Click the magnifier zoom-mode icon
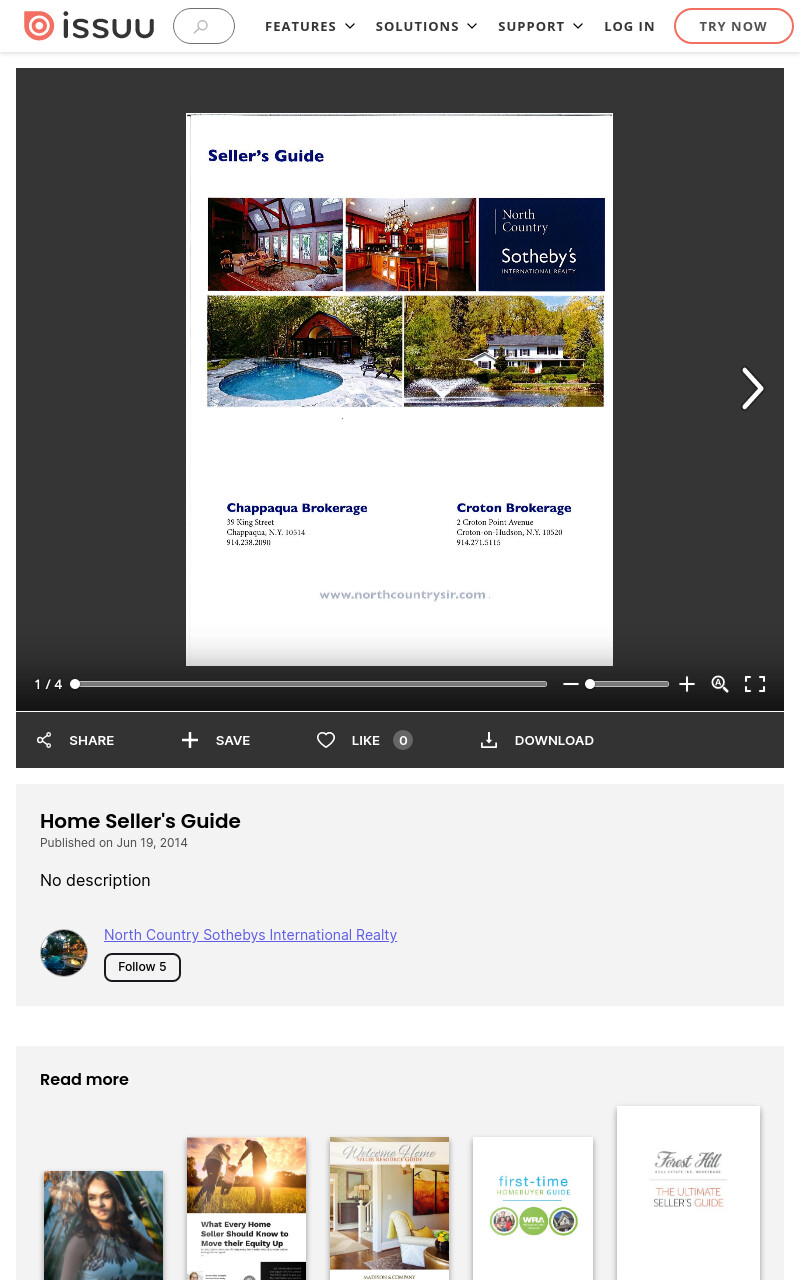 720,684
